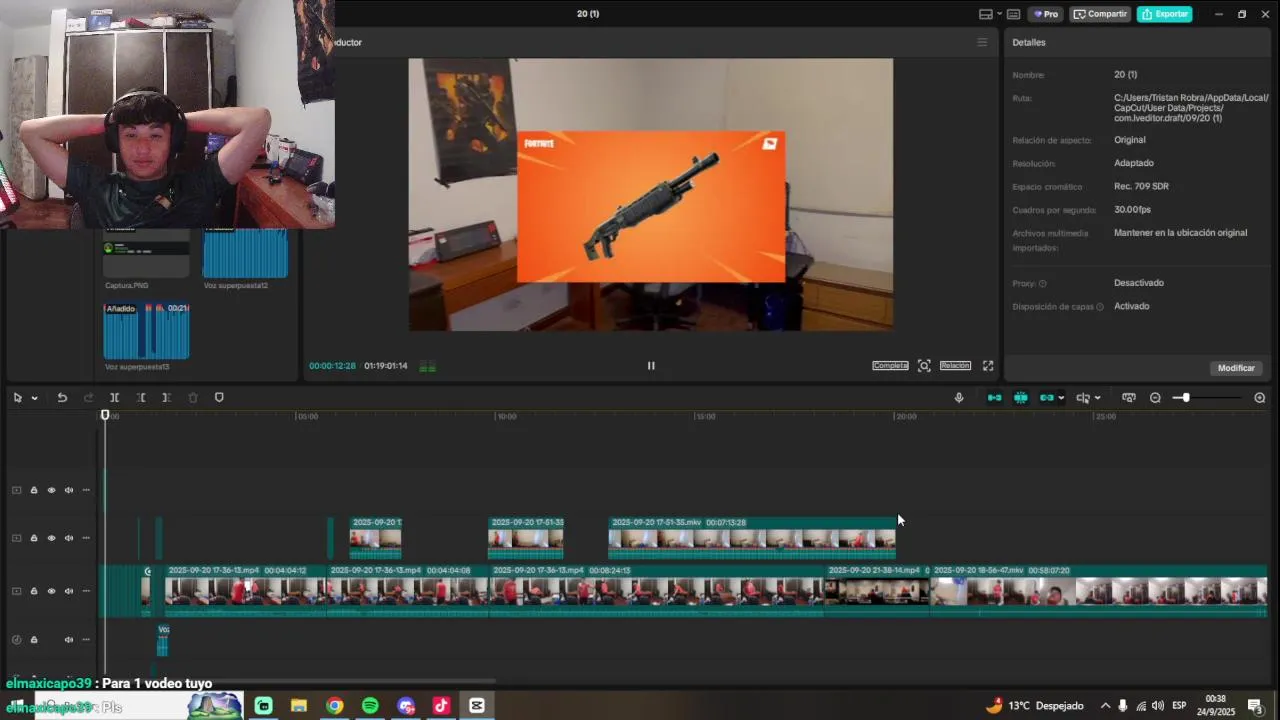Hide the top video track
This screenshot has width=1280, height=720.
(51, 490)
